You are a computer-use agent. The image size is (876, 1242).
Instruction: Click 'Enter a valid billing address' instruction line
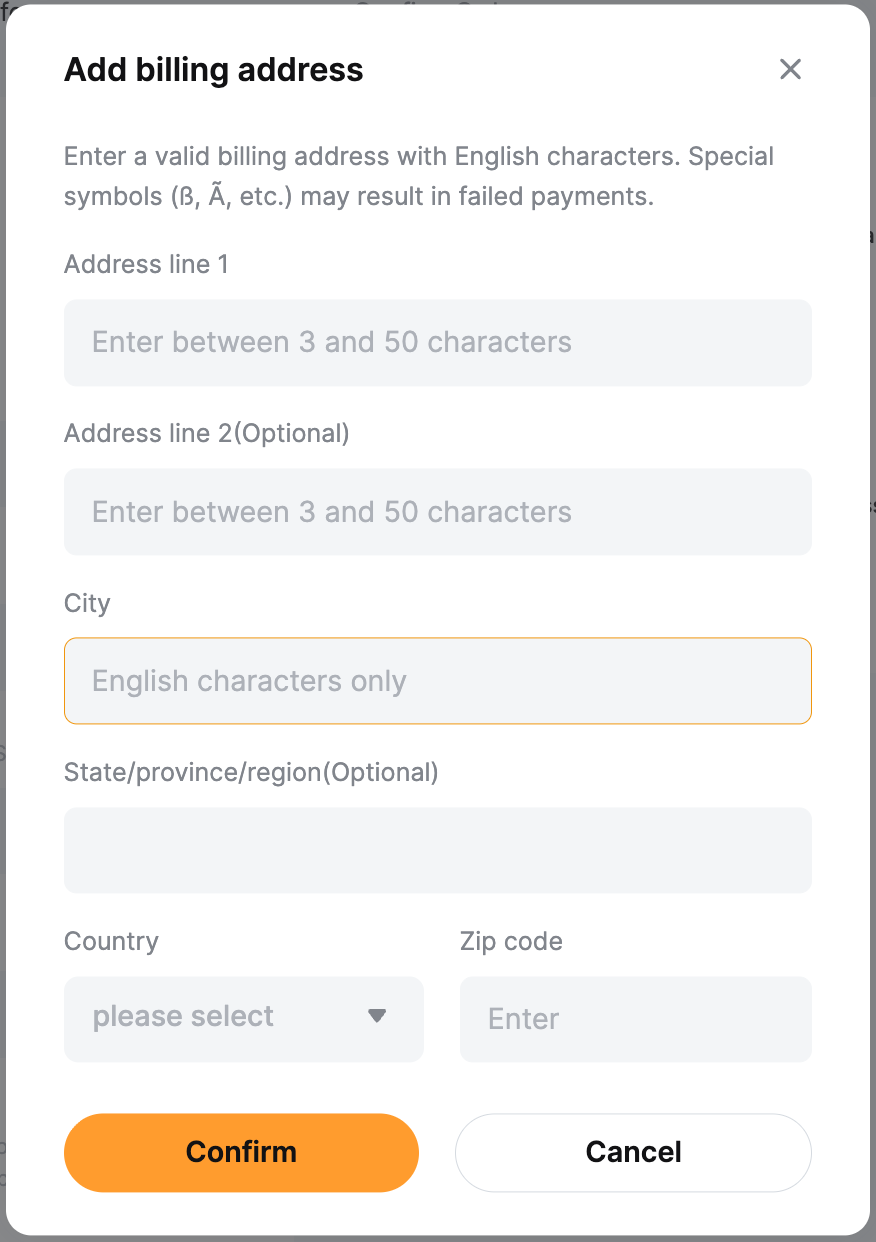coord(419,157)
